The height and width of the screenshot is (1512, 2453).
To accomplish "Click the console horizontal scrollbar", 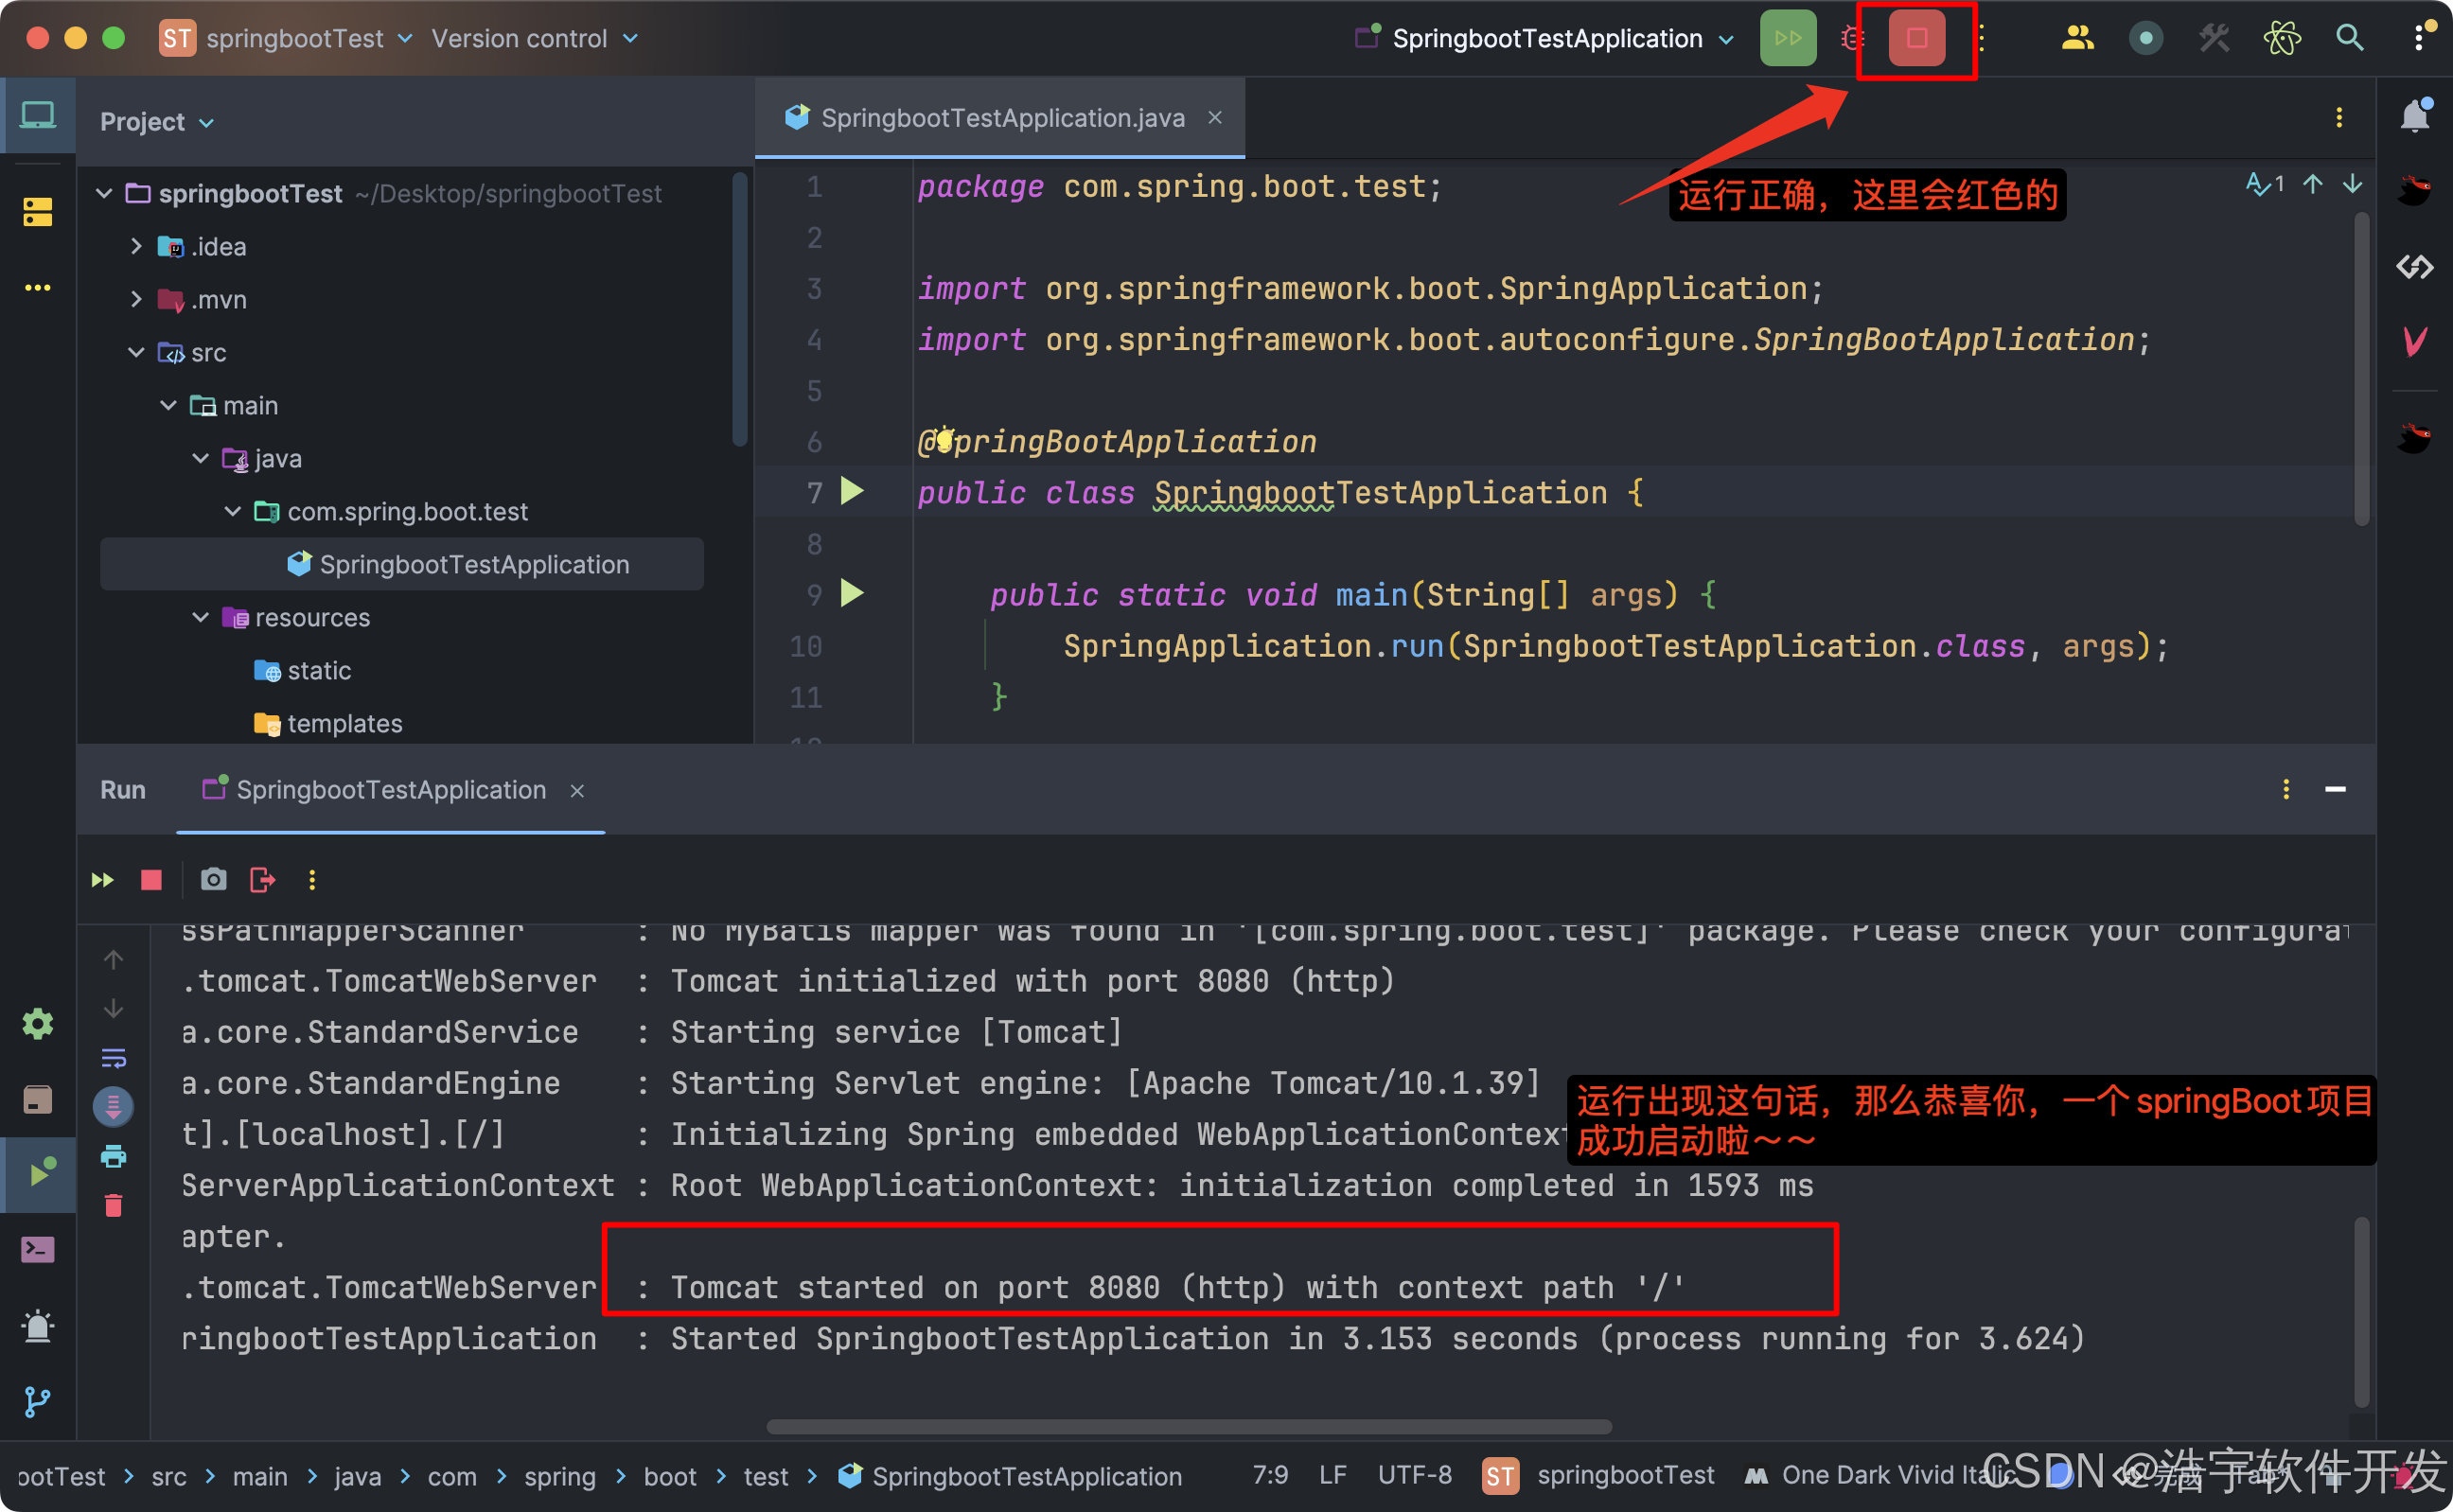I will point(1188,1427).
